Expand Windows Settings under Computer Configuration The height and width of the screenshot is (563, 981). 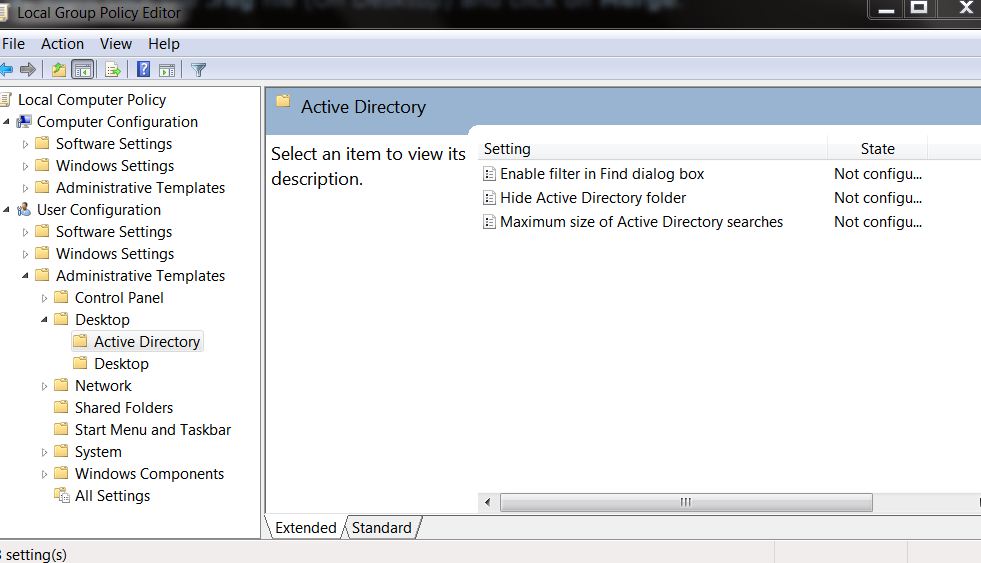click(x=25, y=166)
